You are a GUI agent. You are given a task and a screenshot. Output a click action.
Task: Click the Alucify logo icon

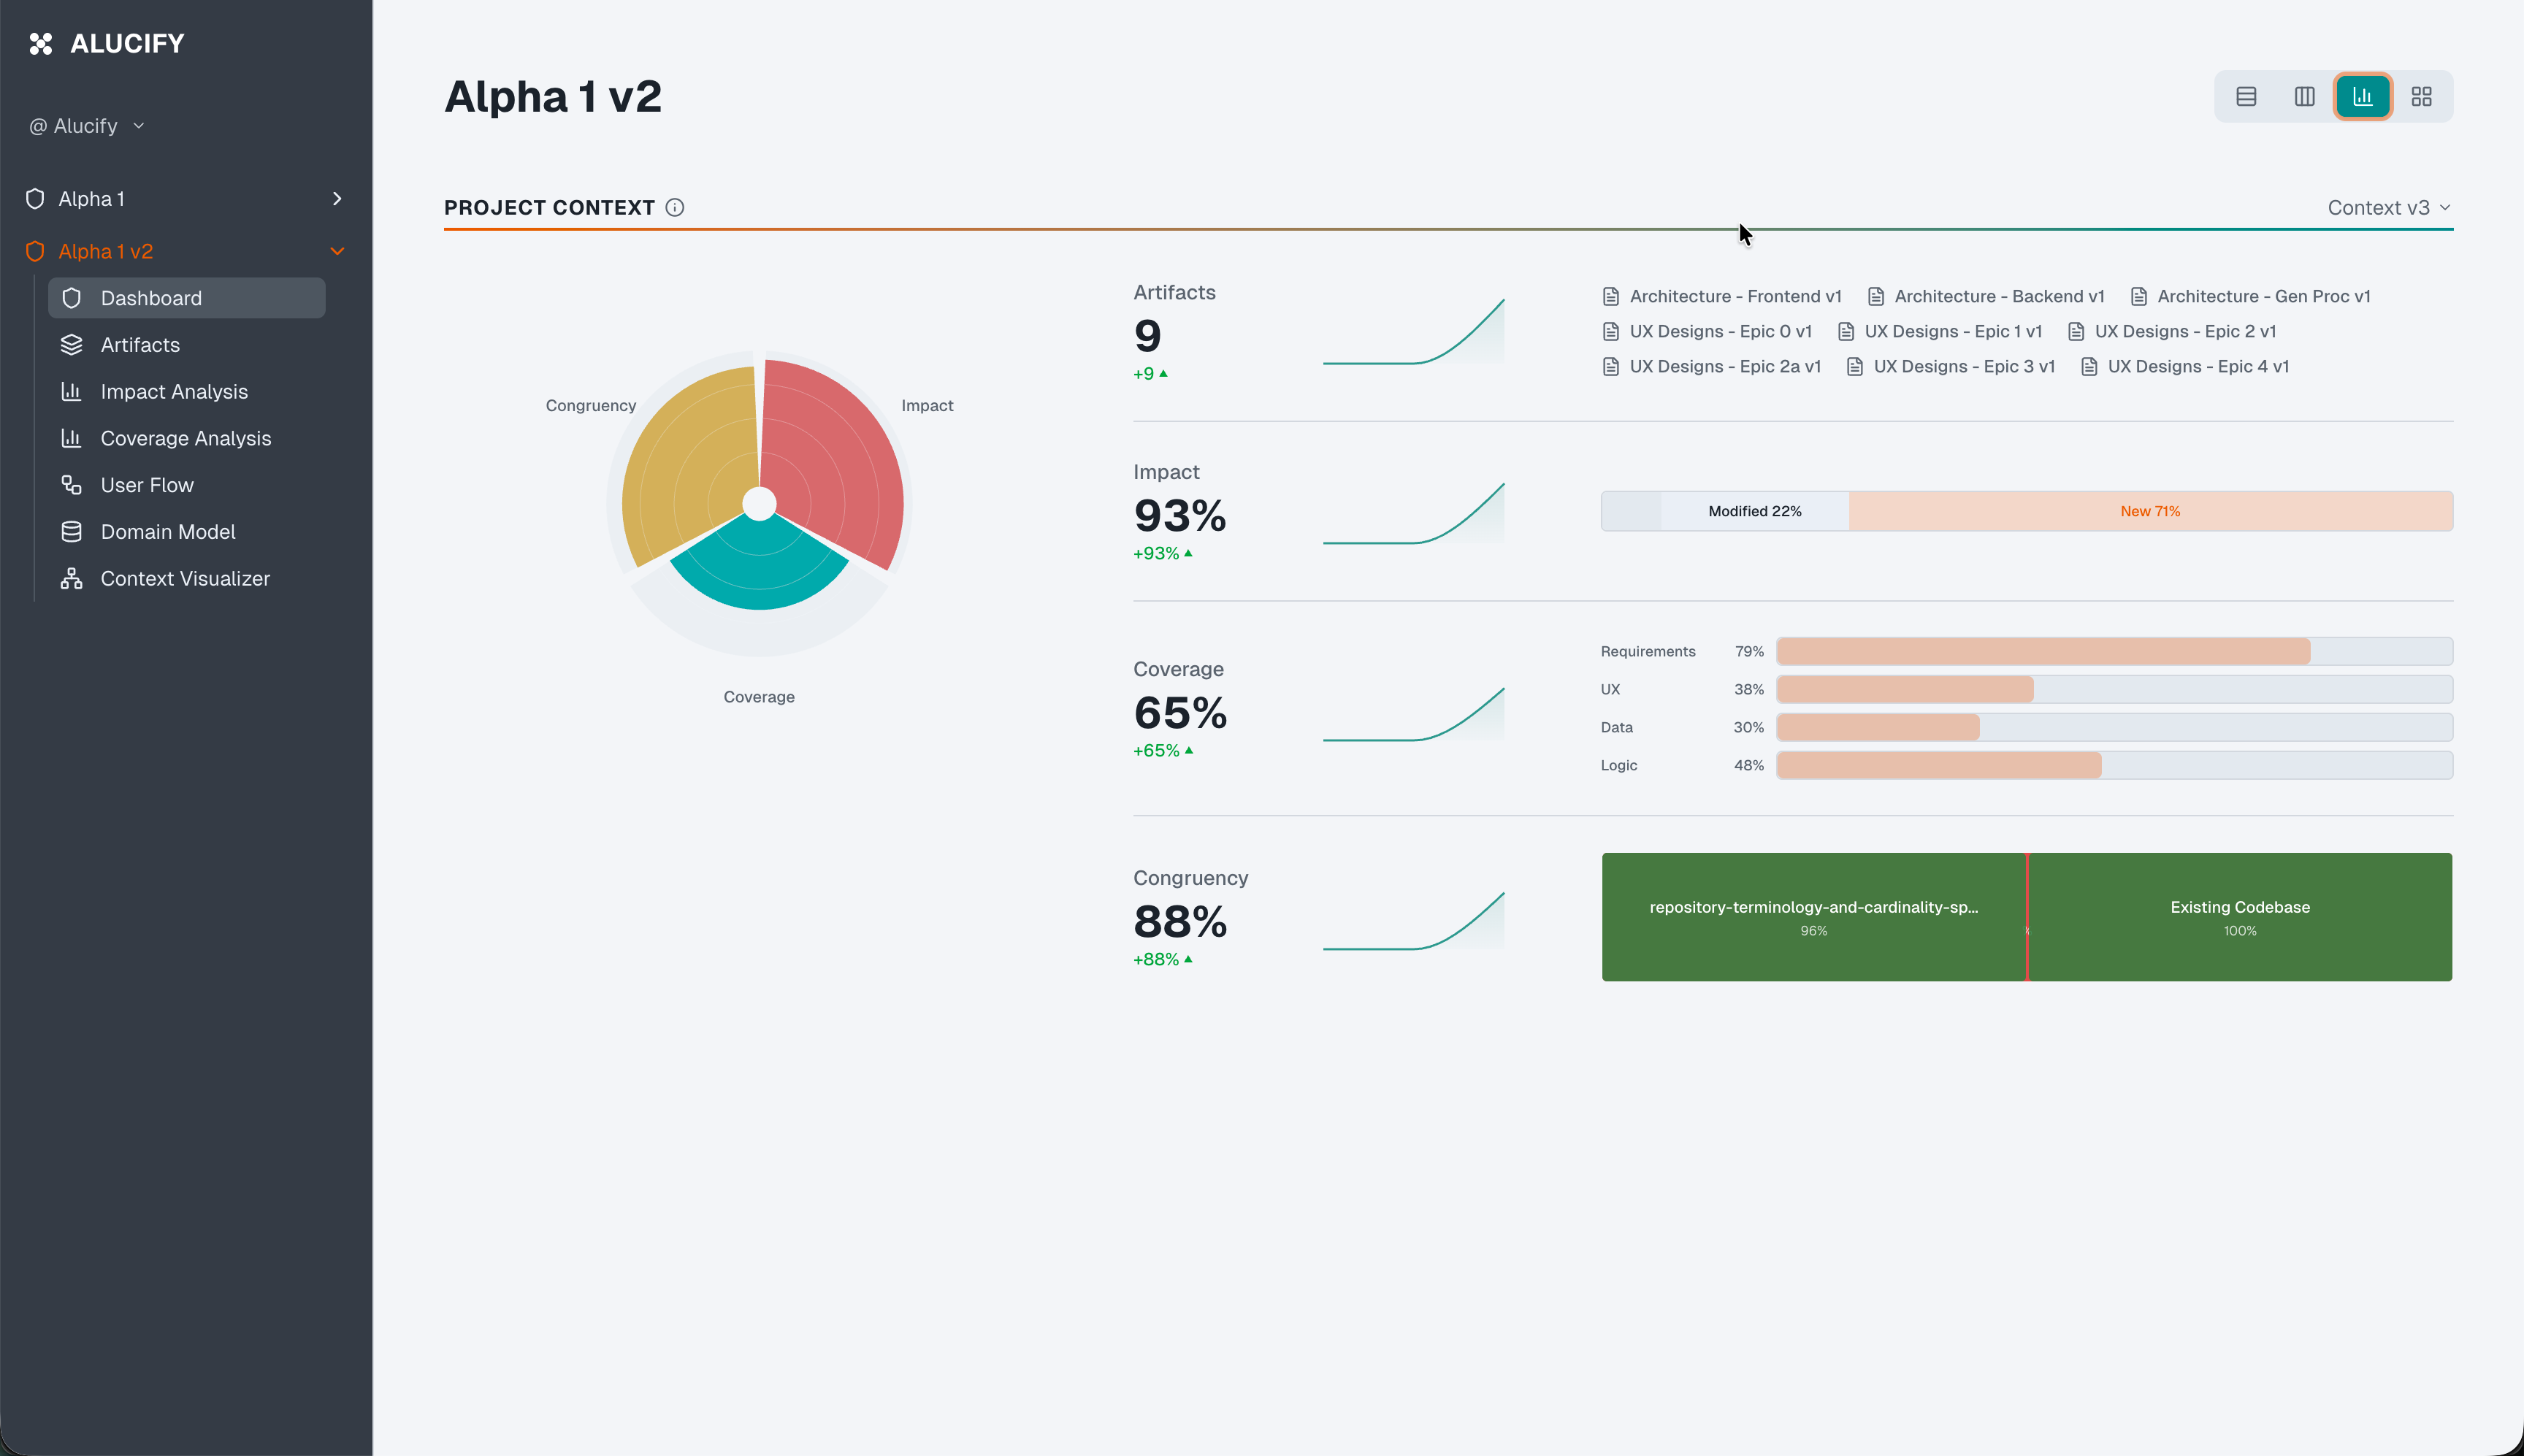[41, 42]
